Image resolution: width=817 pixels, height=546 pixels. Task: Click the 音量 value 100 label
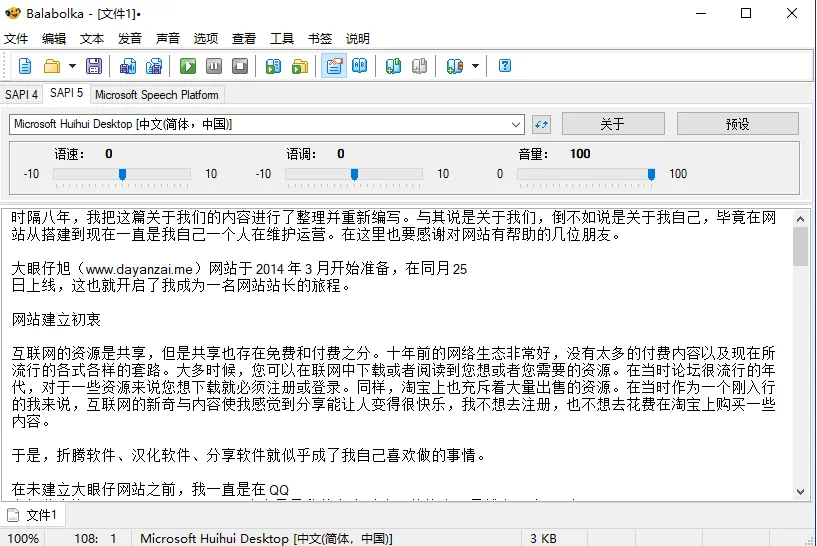(580, 154)
